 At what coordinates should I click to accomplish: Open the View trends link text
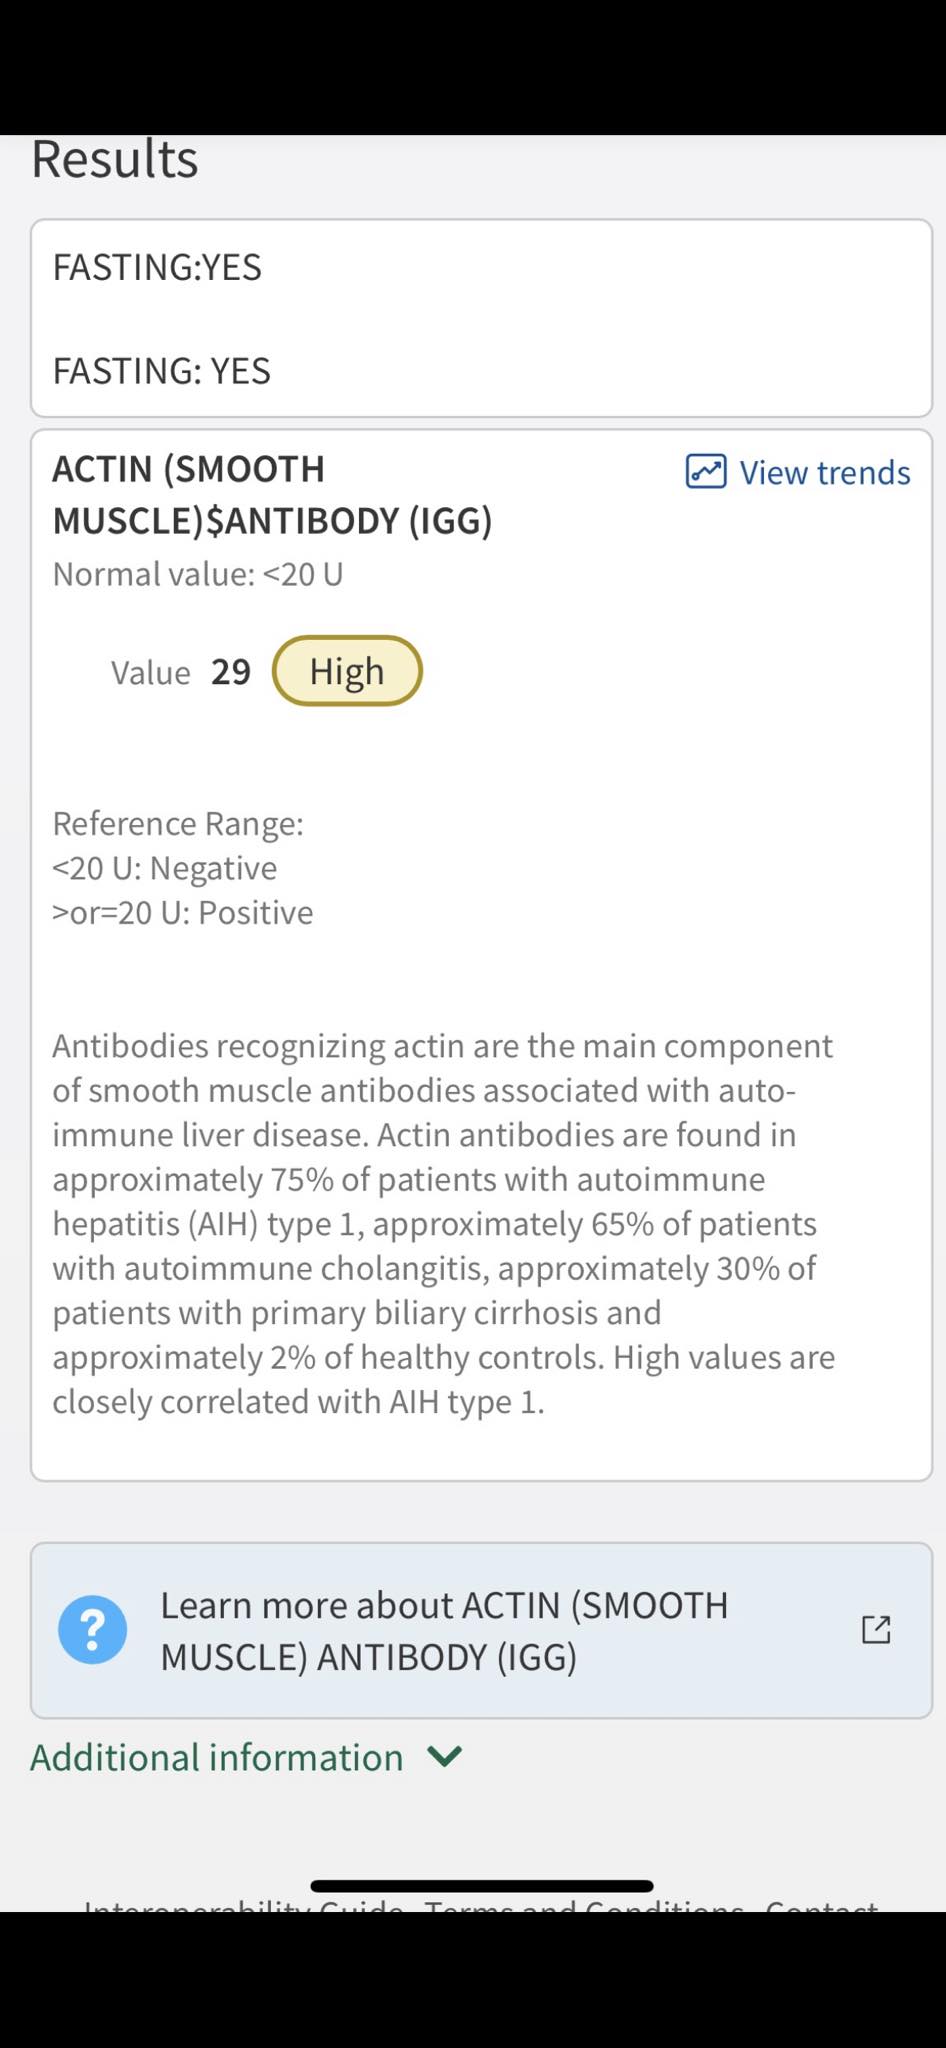point(825,472)
